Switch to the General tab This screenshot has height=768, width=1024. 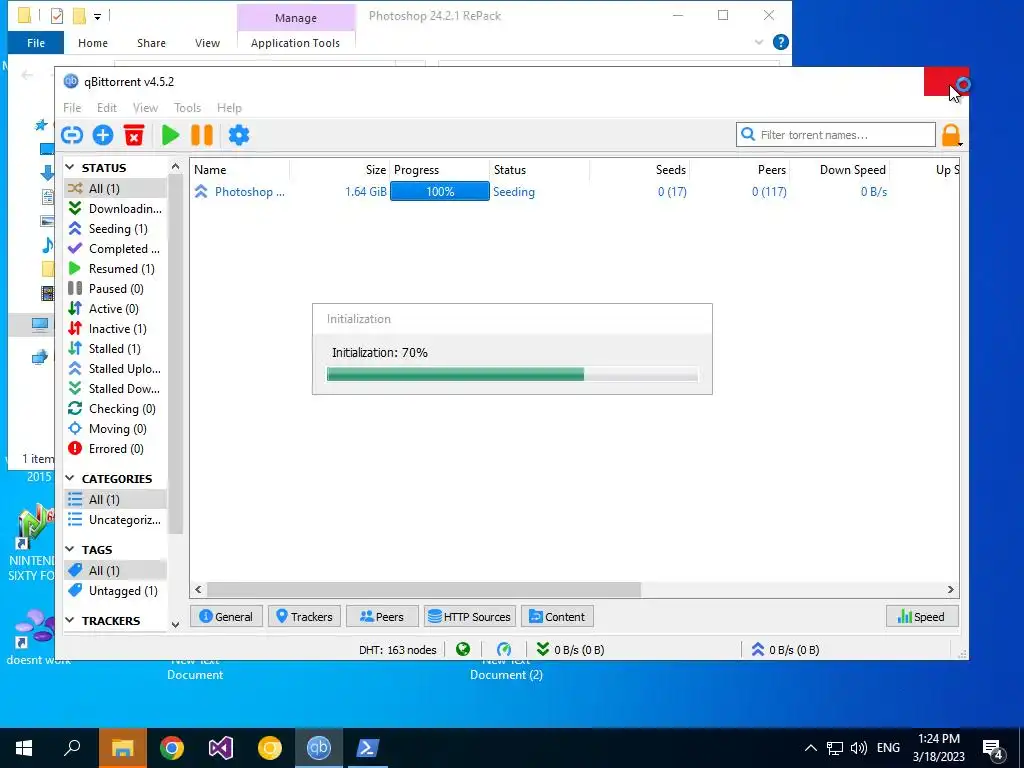click(x=226, y=616)
